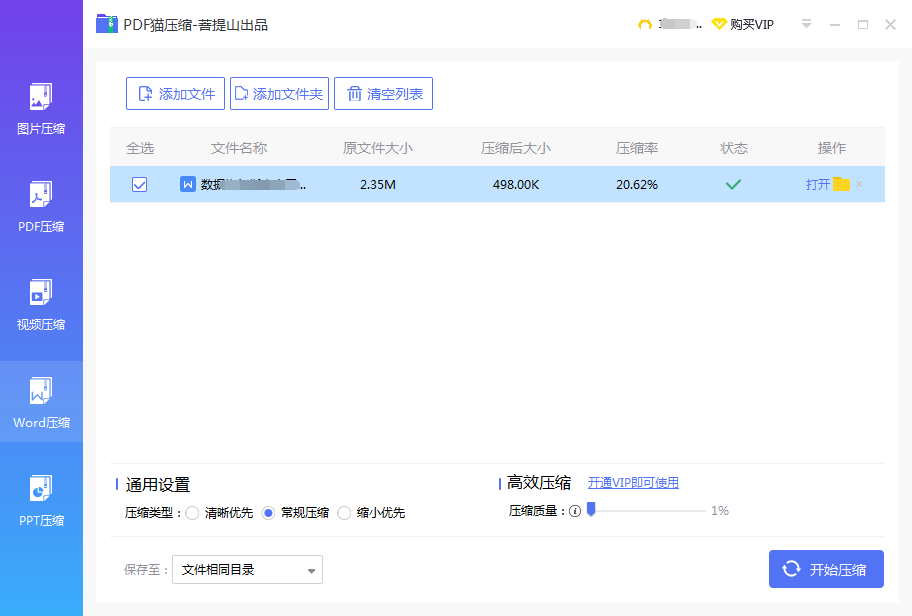Click the 打开 link in the file row
This screenshot has height=616, width=912.
point(817,184)
